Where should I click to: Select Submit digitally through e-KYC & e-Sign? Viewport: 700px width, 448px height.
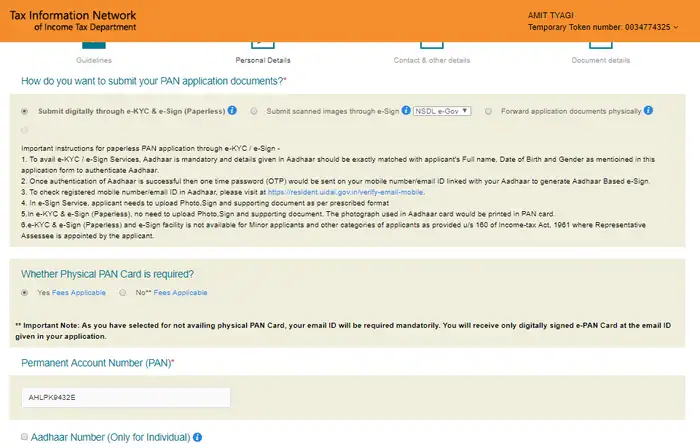(25, 111)
